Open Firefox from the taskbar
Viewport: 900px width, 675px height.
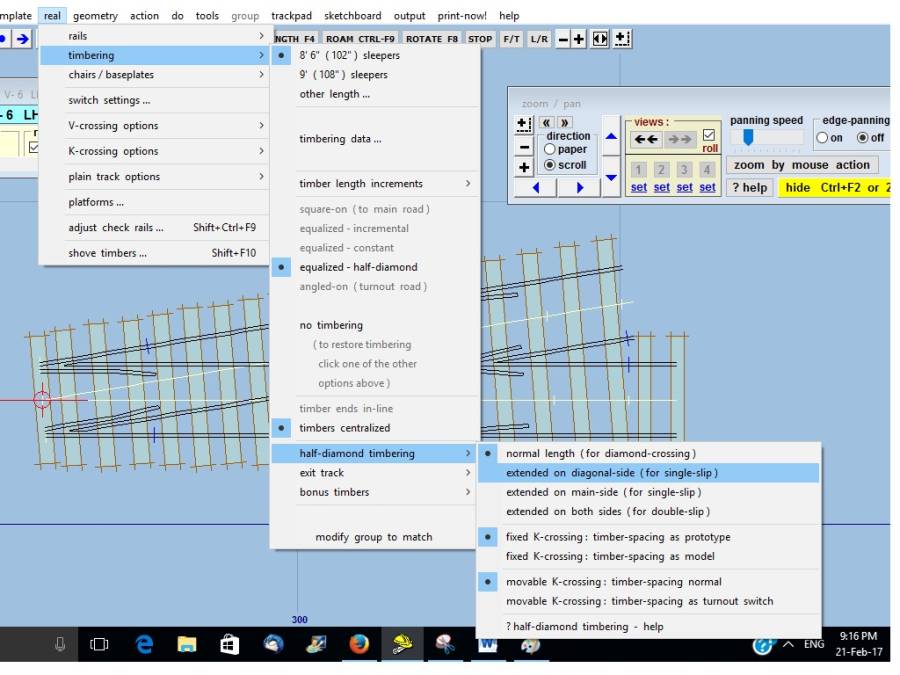(359, 645)
